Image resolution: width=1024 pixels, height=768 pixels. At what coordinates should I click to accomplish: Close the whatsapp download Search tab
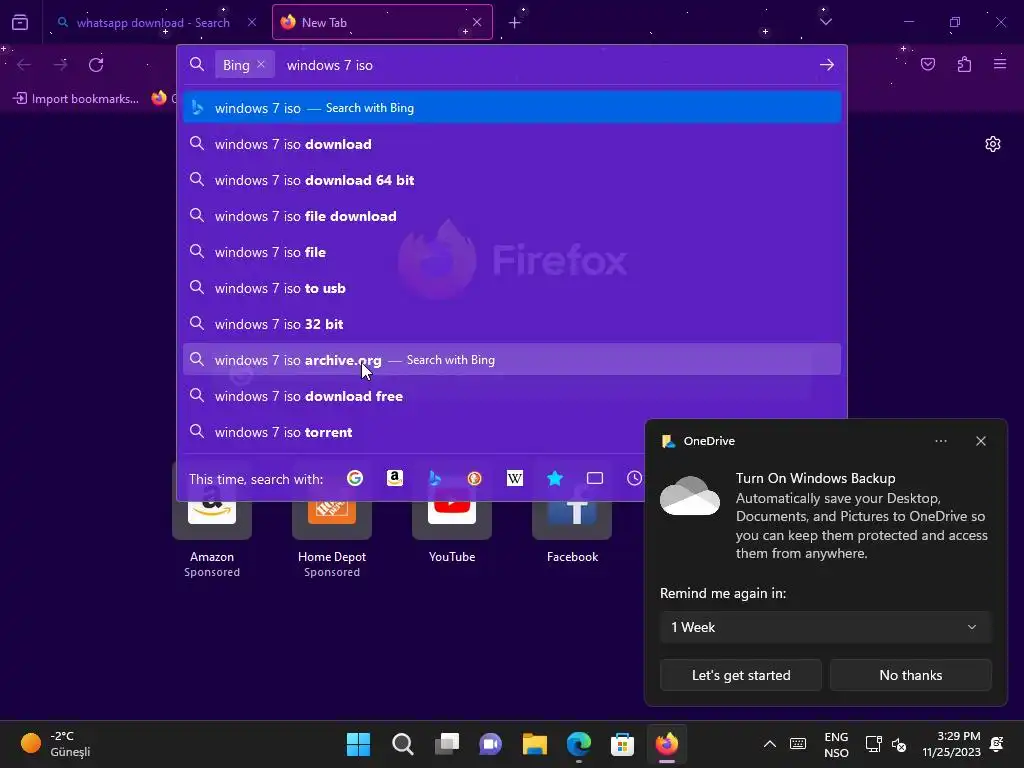(x=252, y=22)
